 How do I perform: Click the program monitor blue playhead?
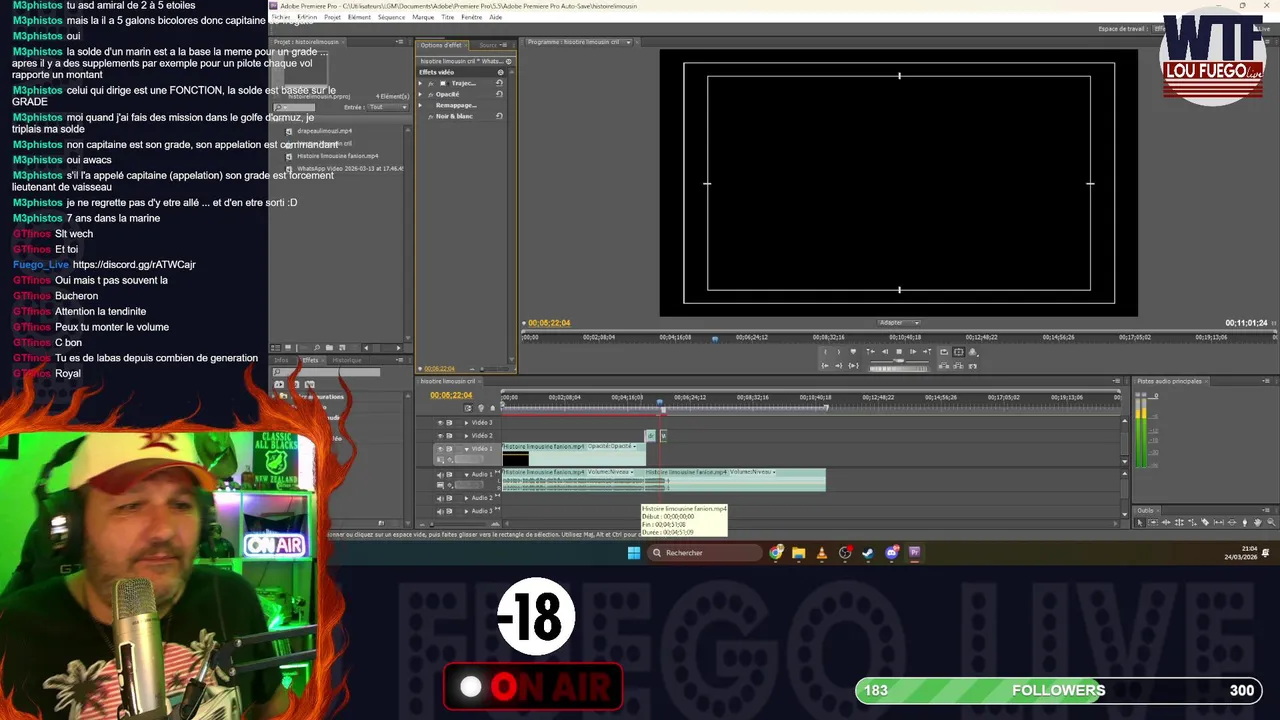coord(714,338)
